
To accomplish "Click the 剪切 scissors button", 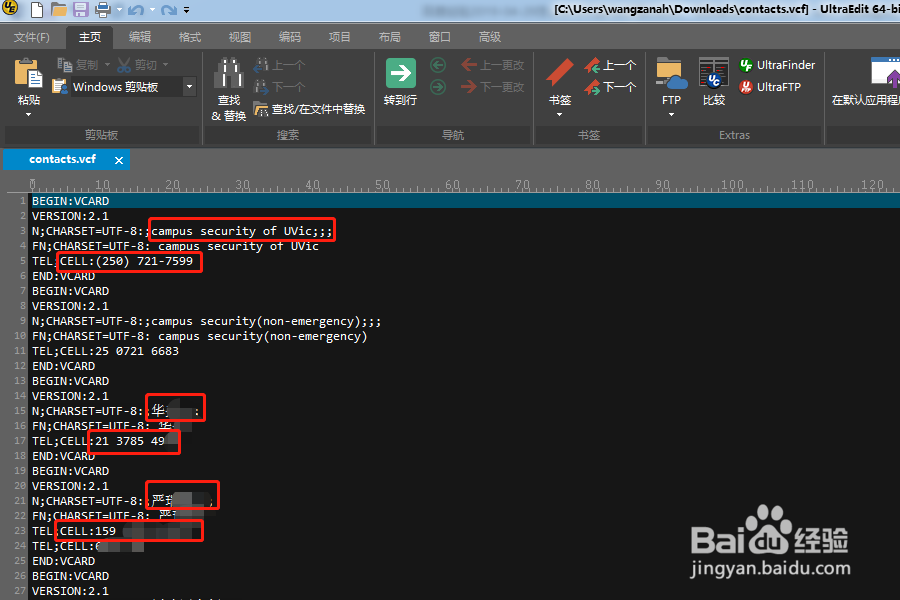I will tap(137, 65).
